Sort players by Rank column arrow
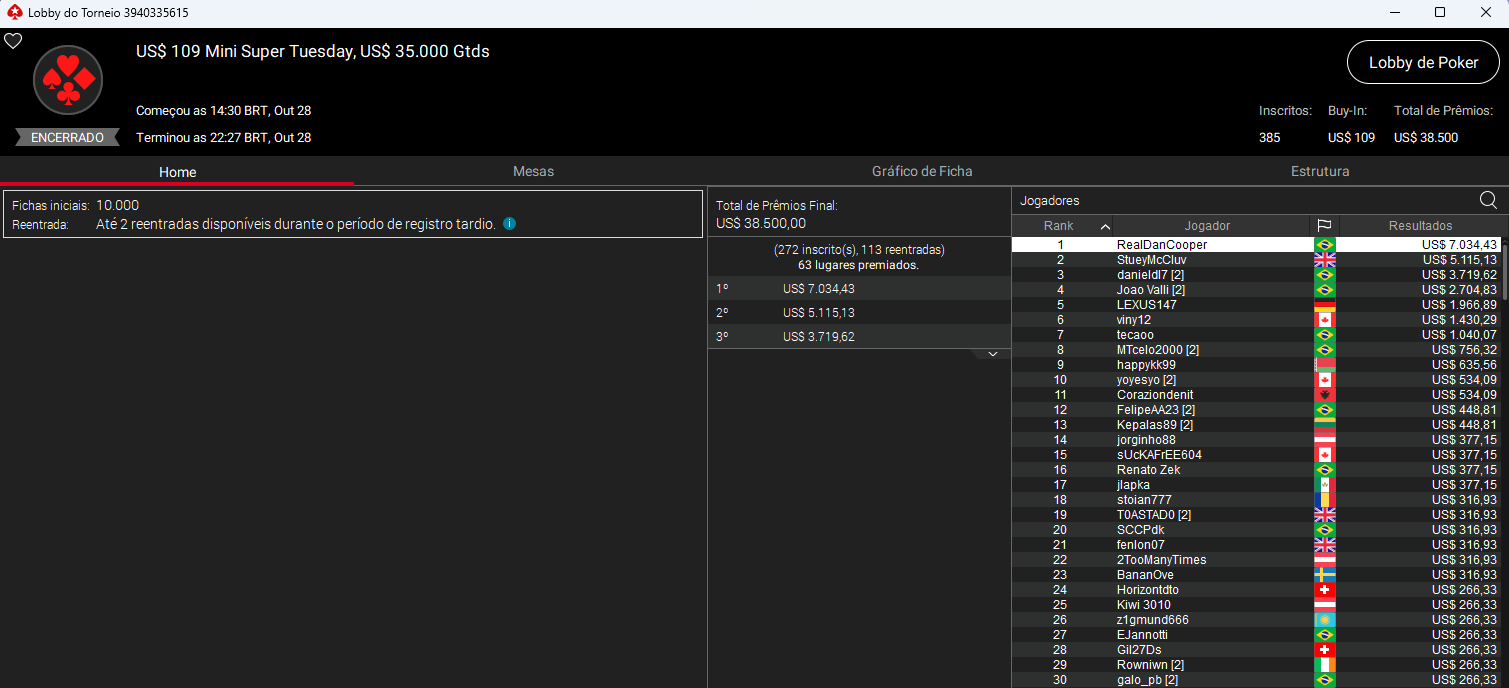 tap(1104, 226)
